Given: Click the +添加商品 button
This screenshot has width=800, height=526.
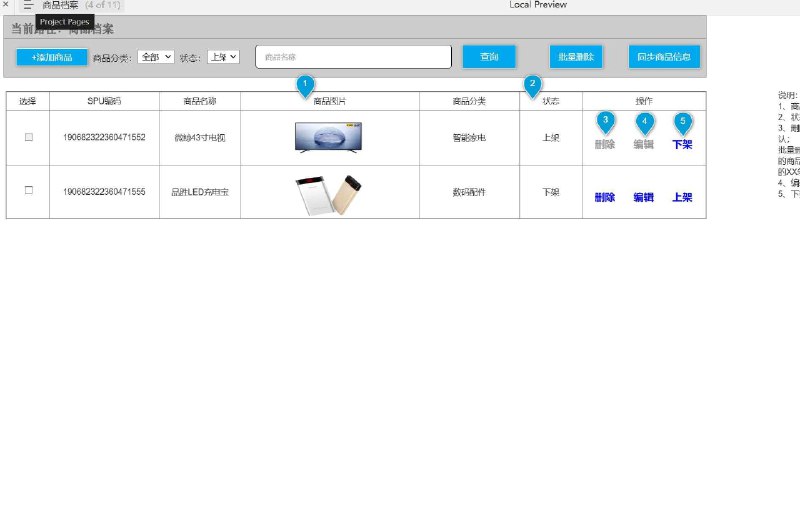Looking at the screenshot, I should [x=52, y=57].
